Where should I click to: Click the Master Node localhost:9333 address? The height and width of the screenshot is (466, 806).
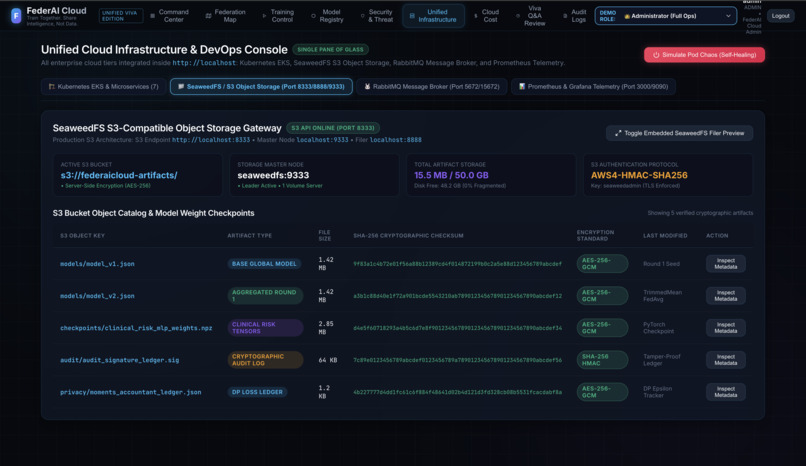322,140
